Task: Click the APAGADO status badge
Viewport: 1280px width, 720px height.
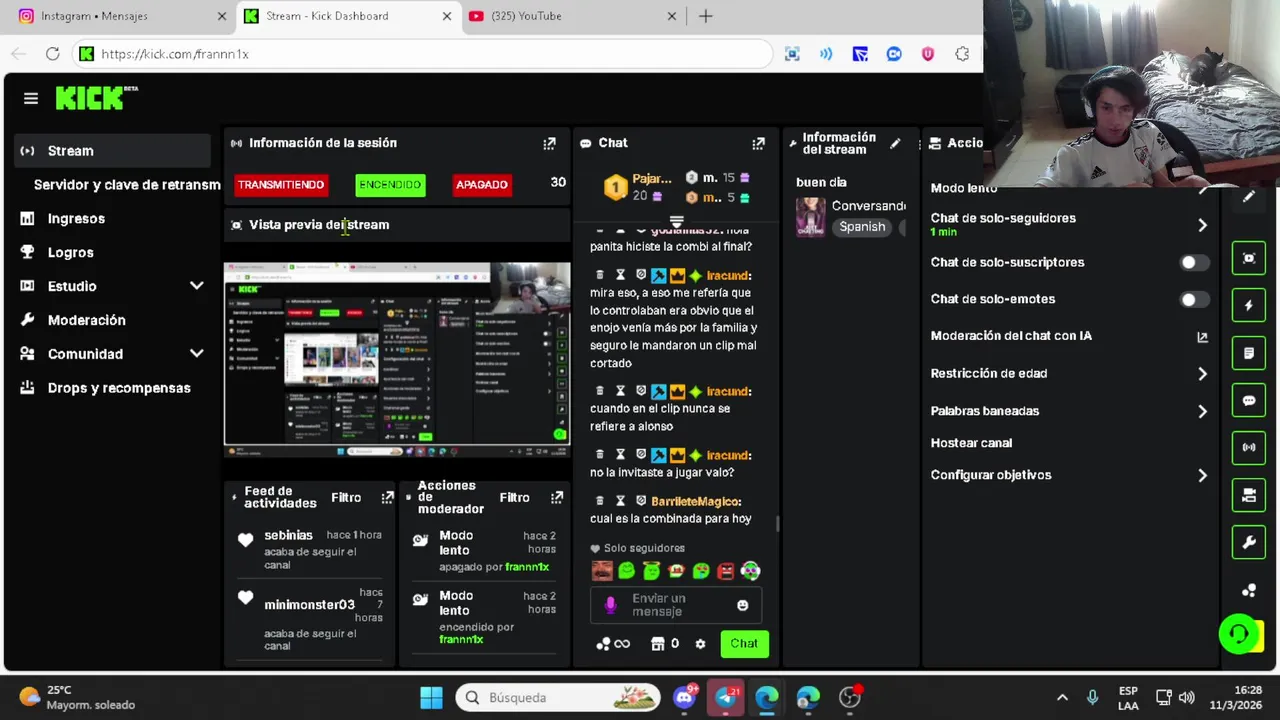Action: [482, 184]
